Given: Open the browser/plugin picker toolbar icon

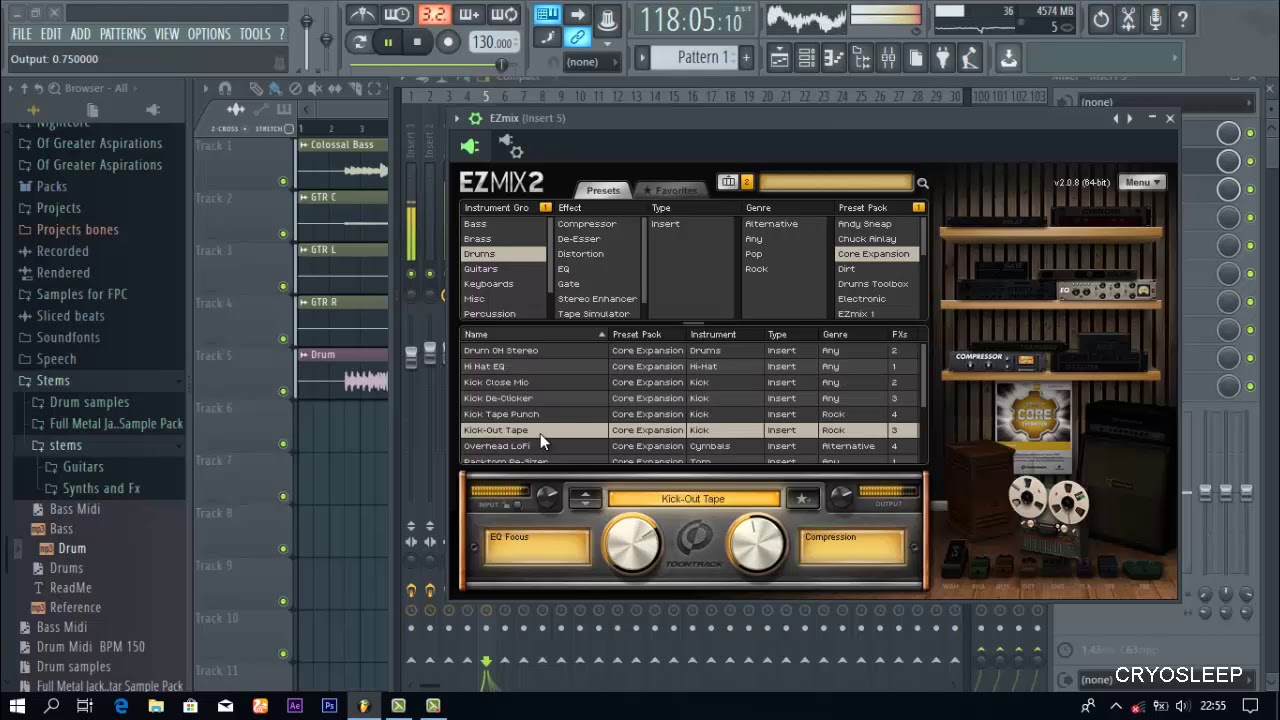Looking at the screenshot, I should [861, 58].
